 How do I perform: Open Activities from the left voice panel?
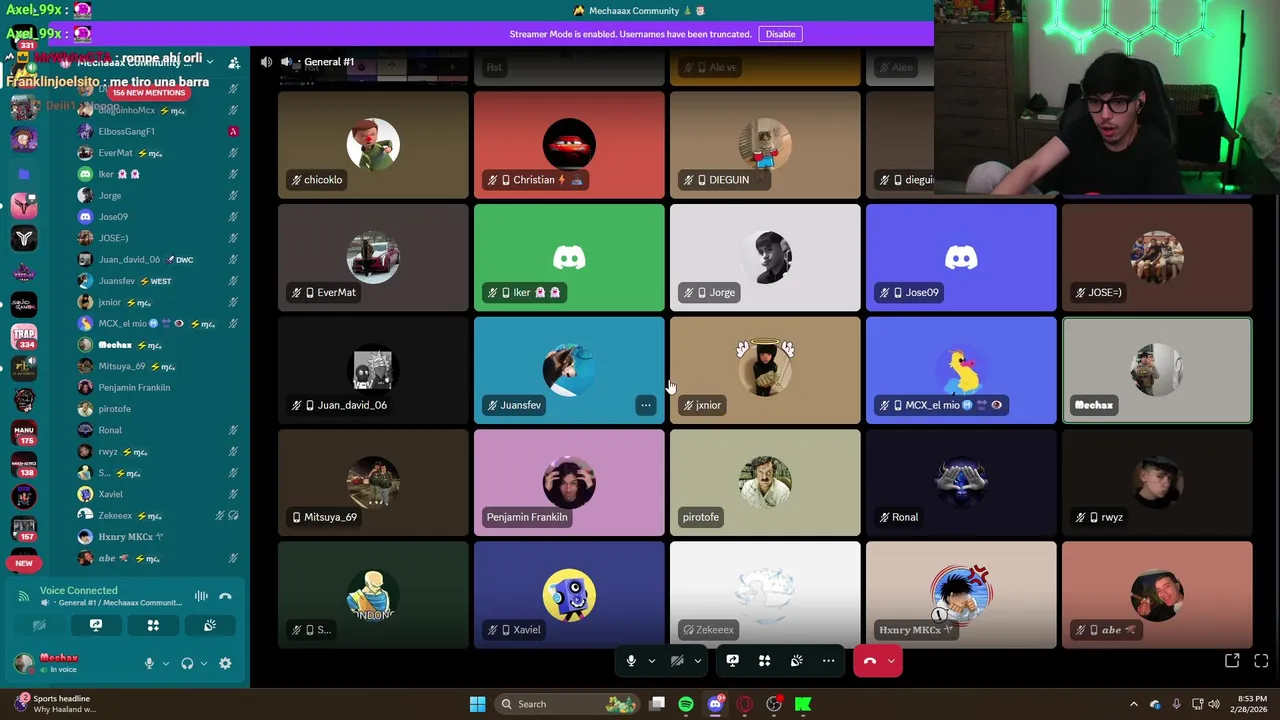pos(153,625)
